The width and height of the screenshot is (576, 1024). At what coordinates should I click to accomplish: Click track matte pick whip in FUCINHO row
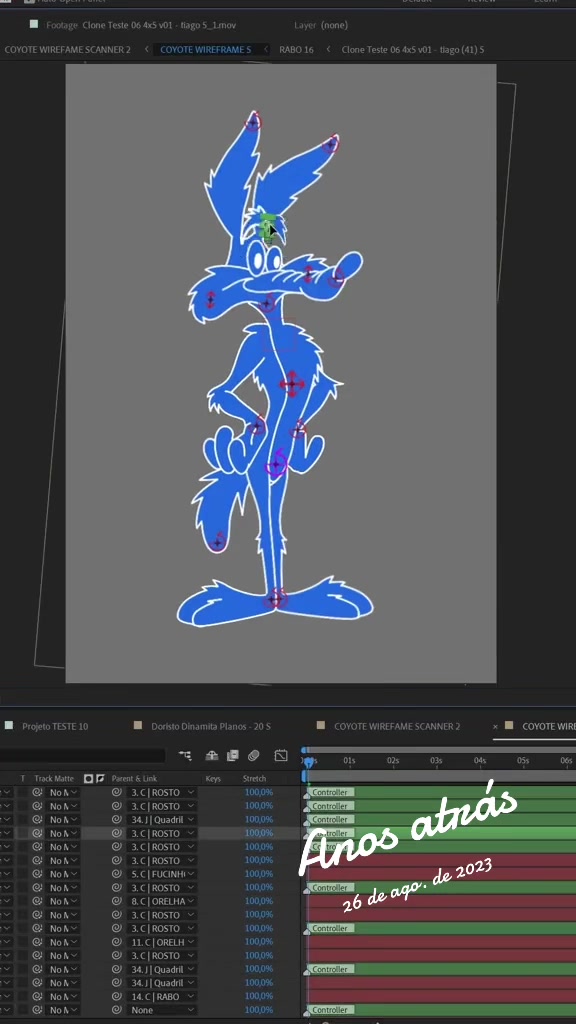tap(37, 874)
